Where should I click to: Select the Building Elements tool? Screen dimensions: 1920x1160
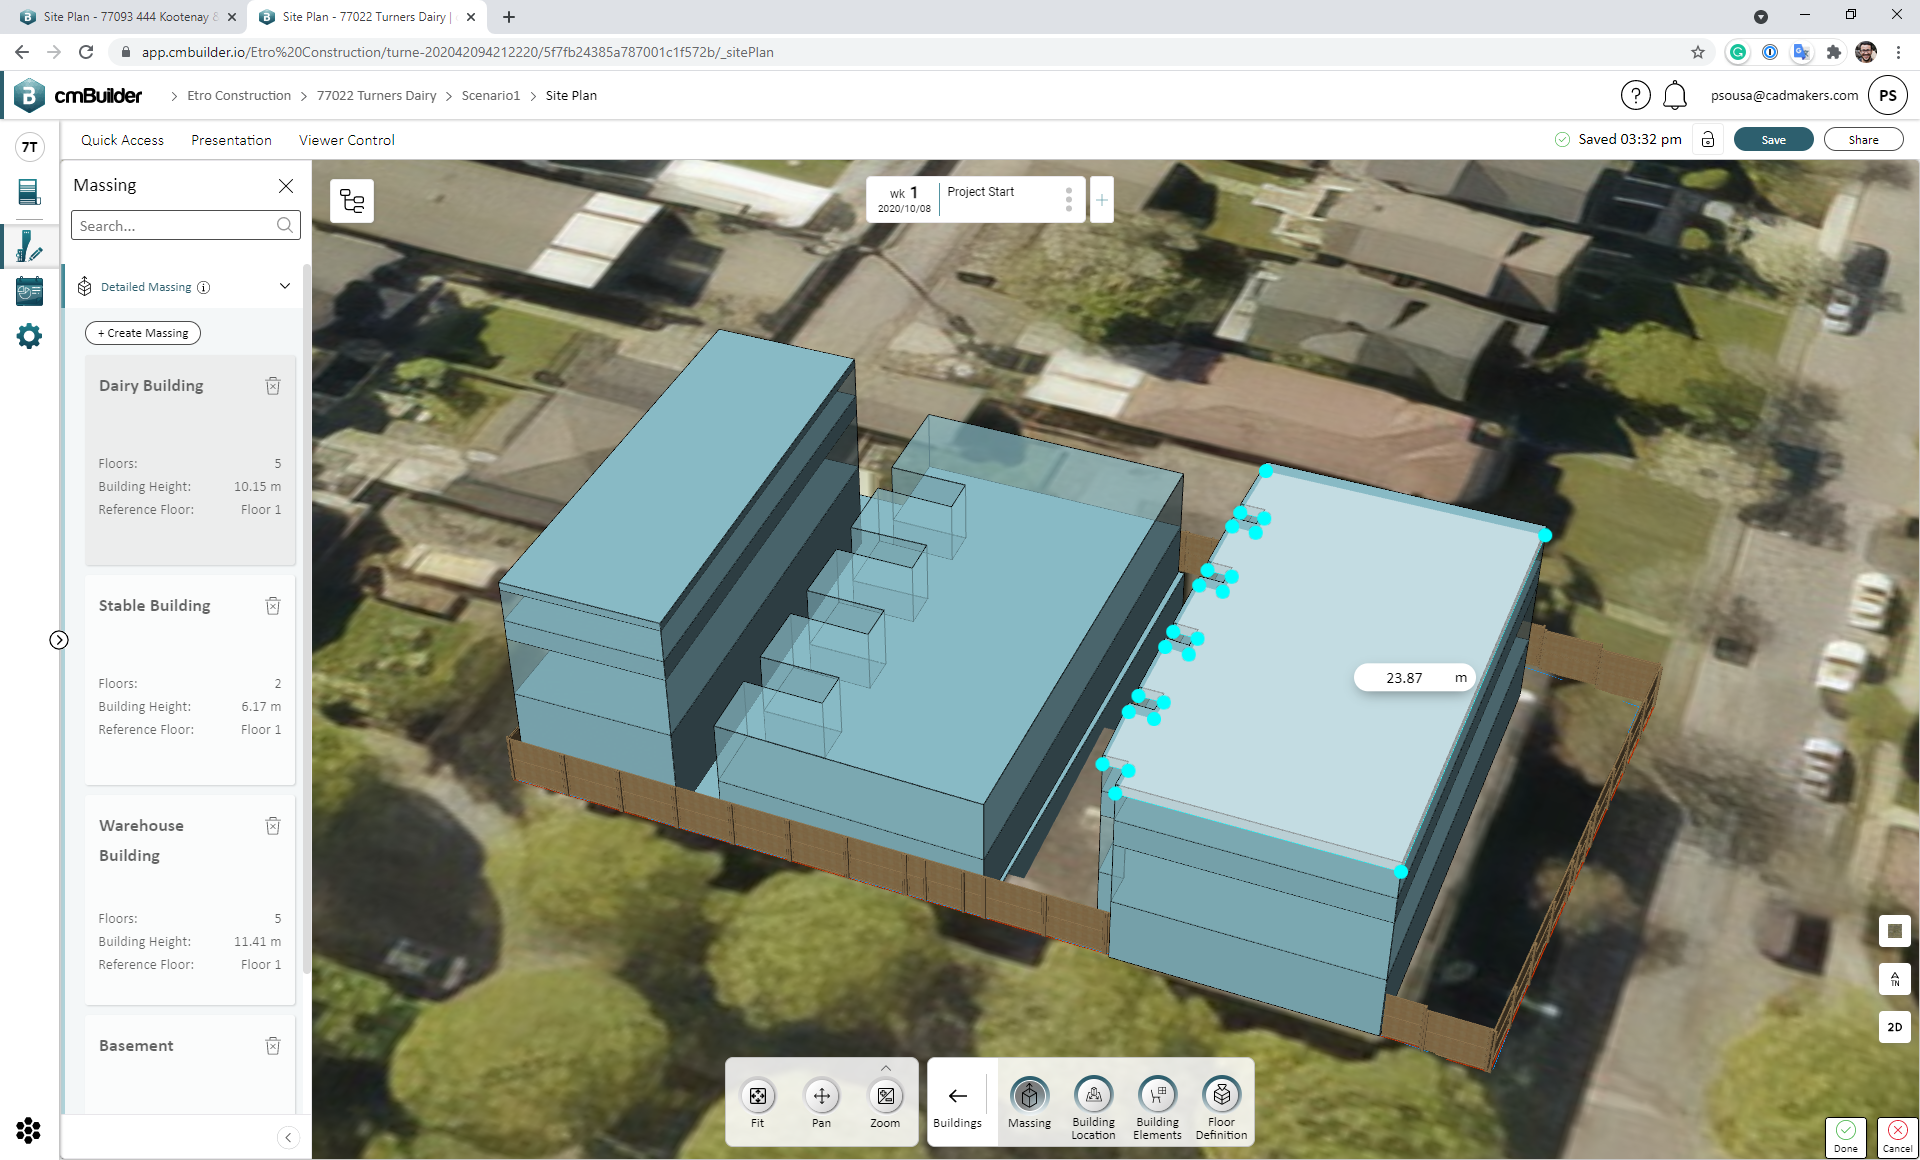point(1157,1095)
